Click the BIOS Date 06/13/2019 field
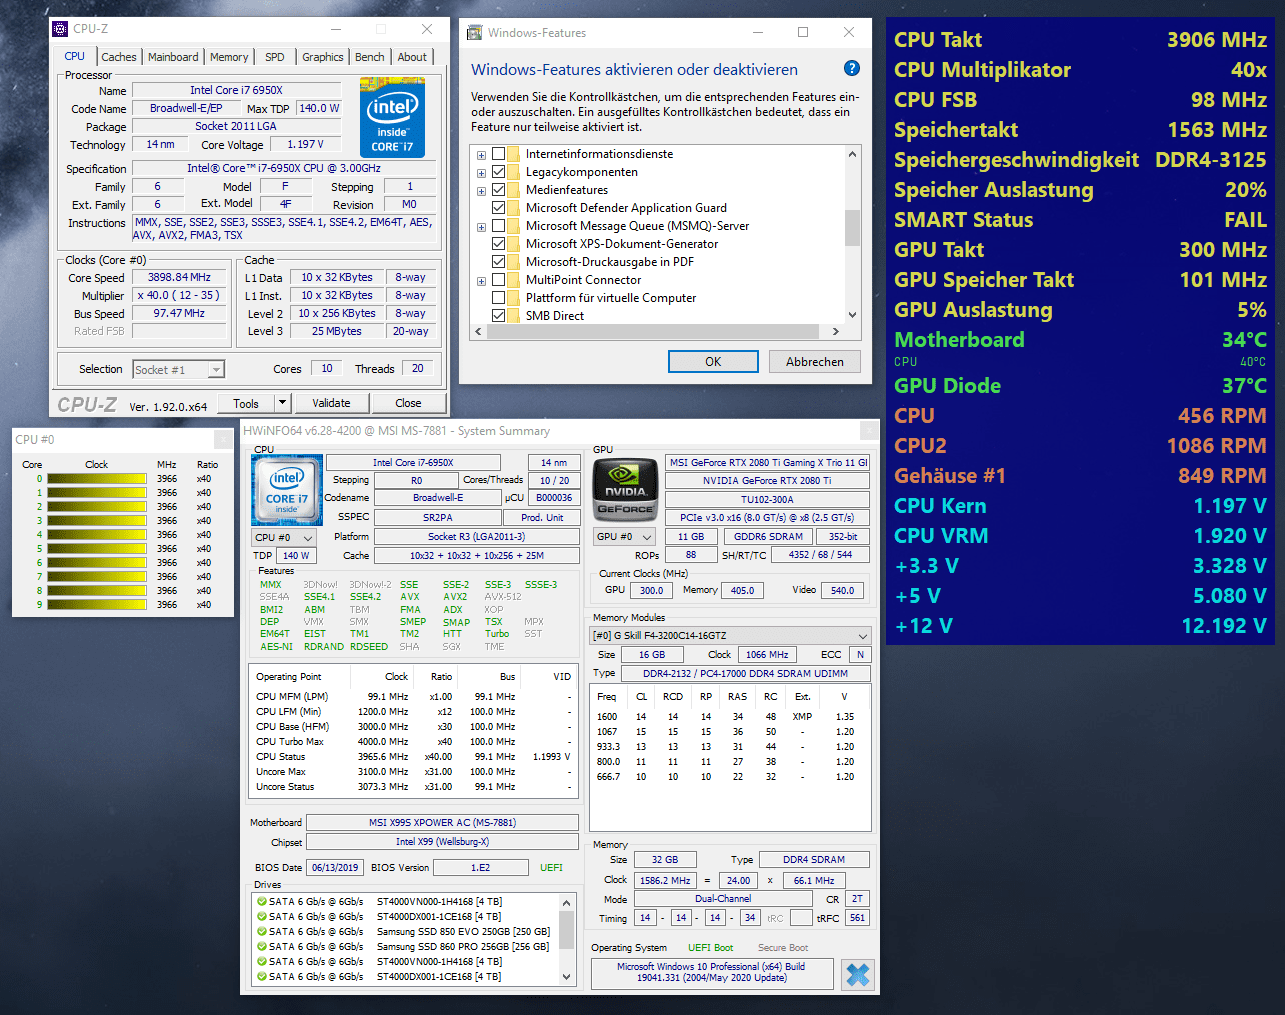 pos(335,868)
